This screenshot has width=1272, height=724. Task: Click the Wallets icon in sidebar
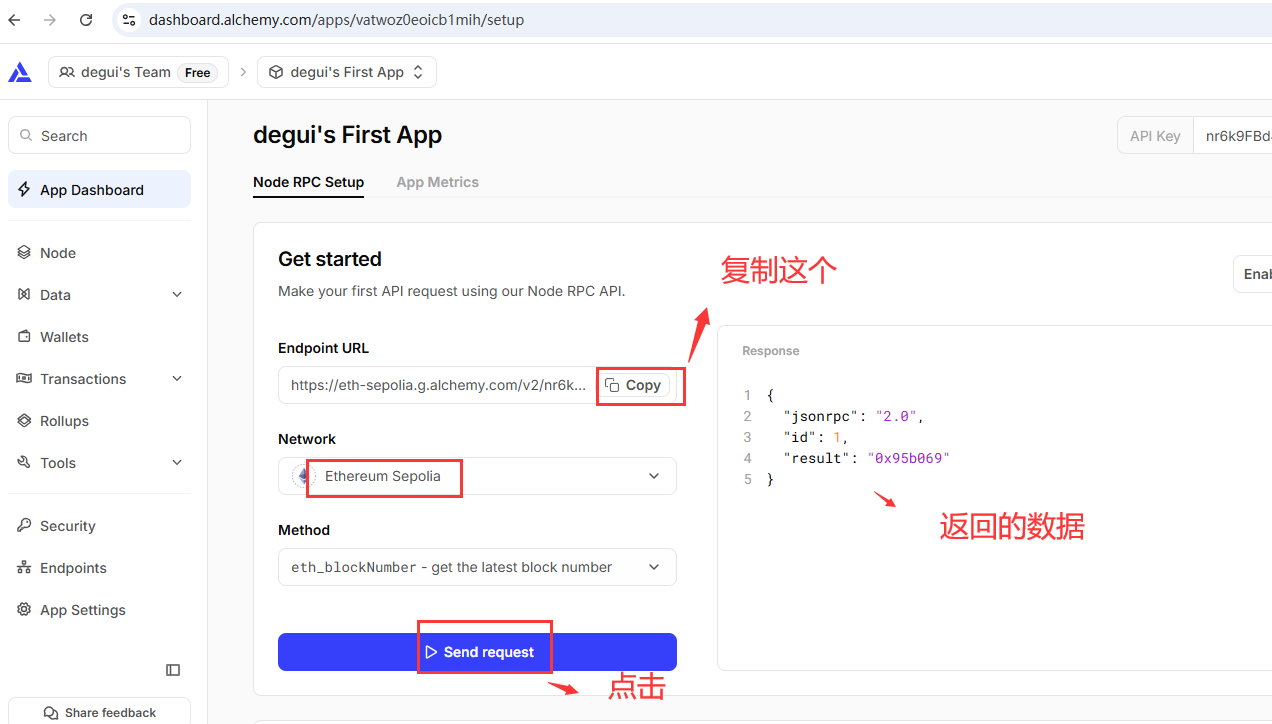pos(24,337)
